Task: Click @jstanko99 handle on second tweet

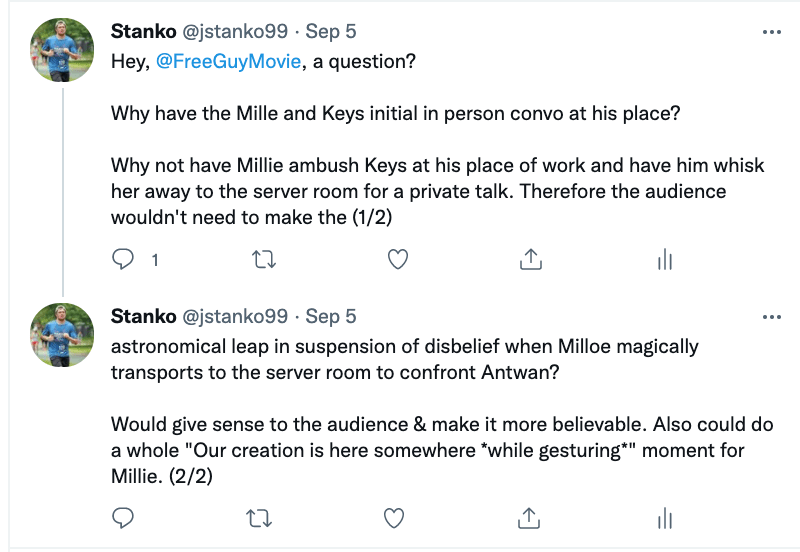Action: (x=236, y=317)
